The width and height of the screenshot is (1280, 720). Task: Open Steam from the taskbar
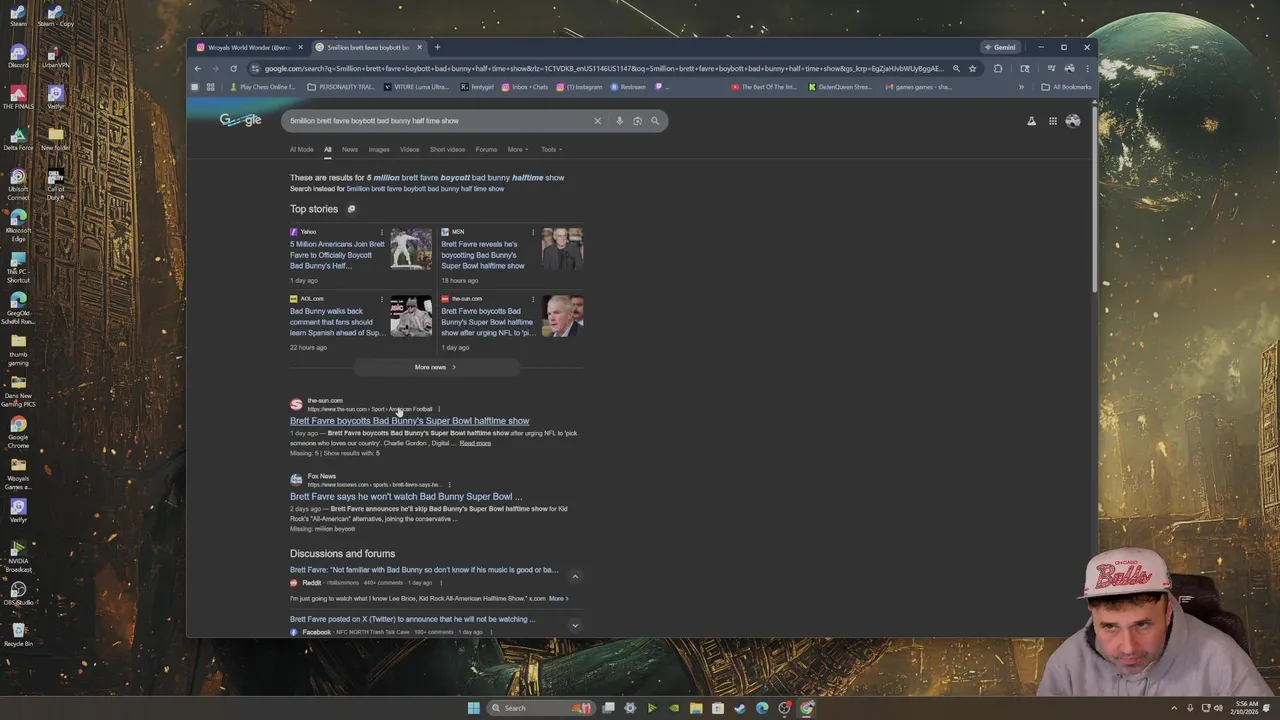(740, 708)
